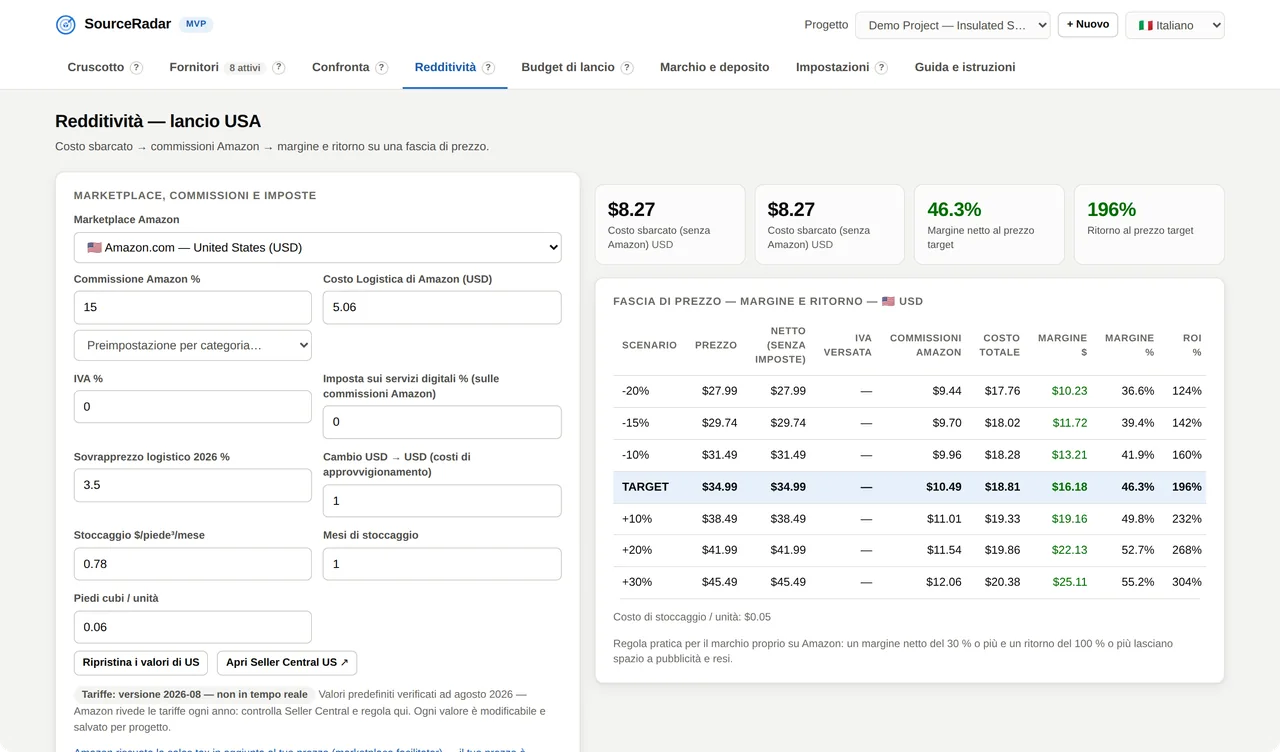Open Marchio e deposito tab
Image resolution: width=1280 pixels, height=752 pixels.
click(x=715, y=67)
